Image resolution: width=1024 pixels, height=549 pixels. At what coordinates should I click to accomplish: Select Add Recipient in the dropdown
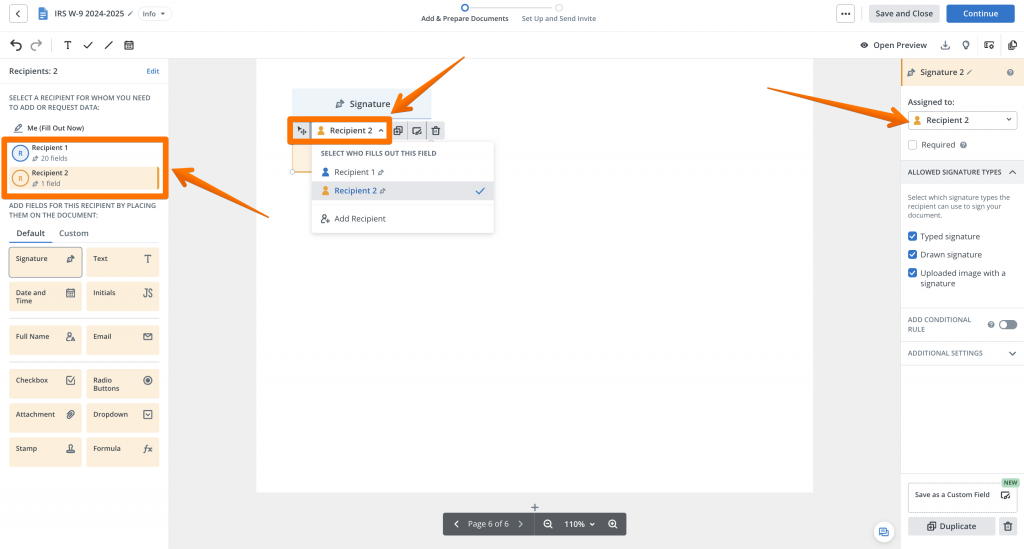pyautogui.click(x=403, y=219)
